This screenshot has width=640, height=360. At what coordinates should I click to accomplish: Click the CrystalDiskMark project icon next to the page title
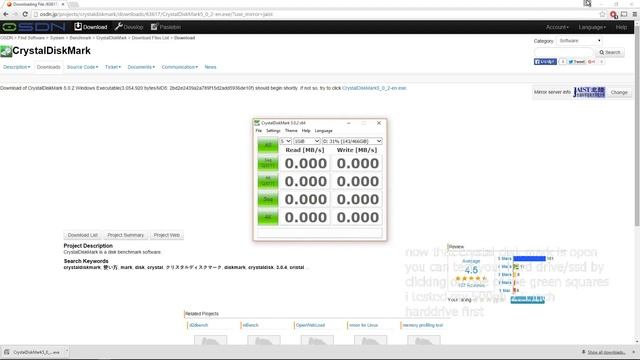(6, 51)
